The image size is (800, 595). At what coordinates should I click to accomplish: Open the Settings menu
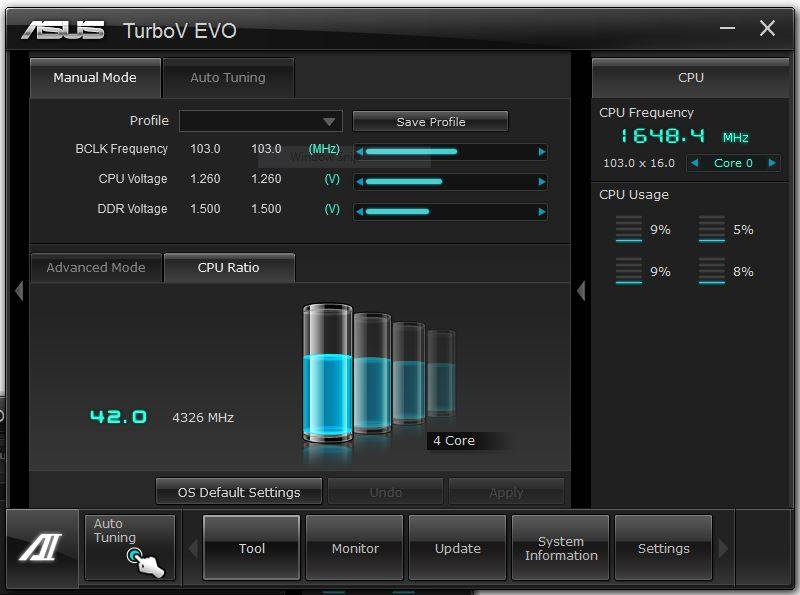tap(663, 548)
